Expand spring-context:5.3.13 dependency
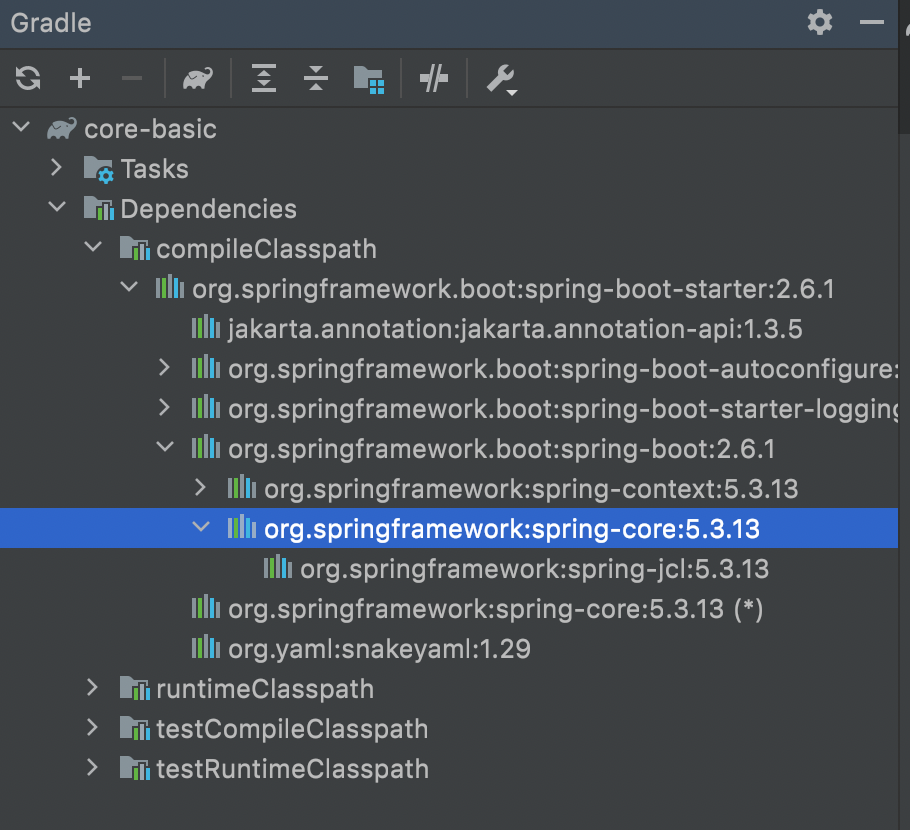This screenshot has height=830, width=910. point(200,488)
